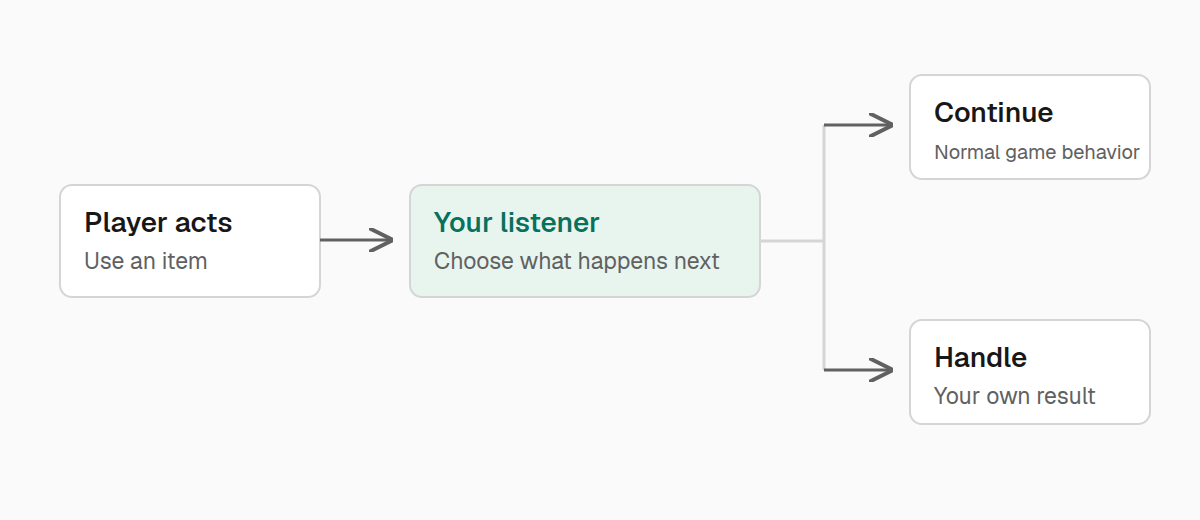Click the "Continue" heading text
This screenshot has height=520, width=1200.
click(x=994, y=112)
